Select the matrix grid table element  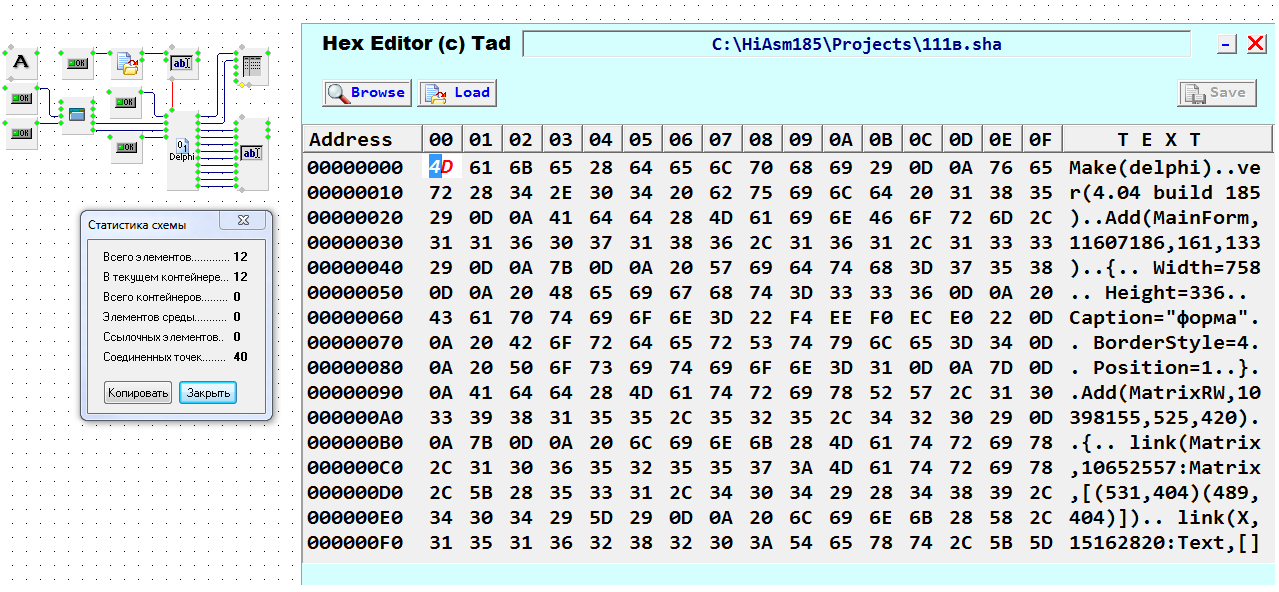pos(251,67)
